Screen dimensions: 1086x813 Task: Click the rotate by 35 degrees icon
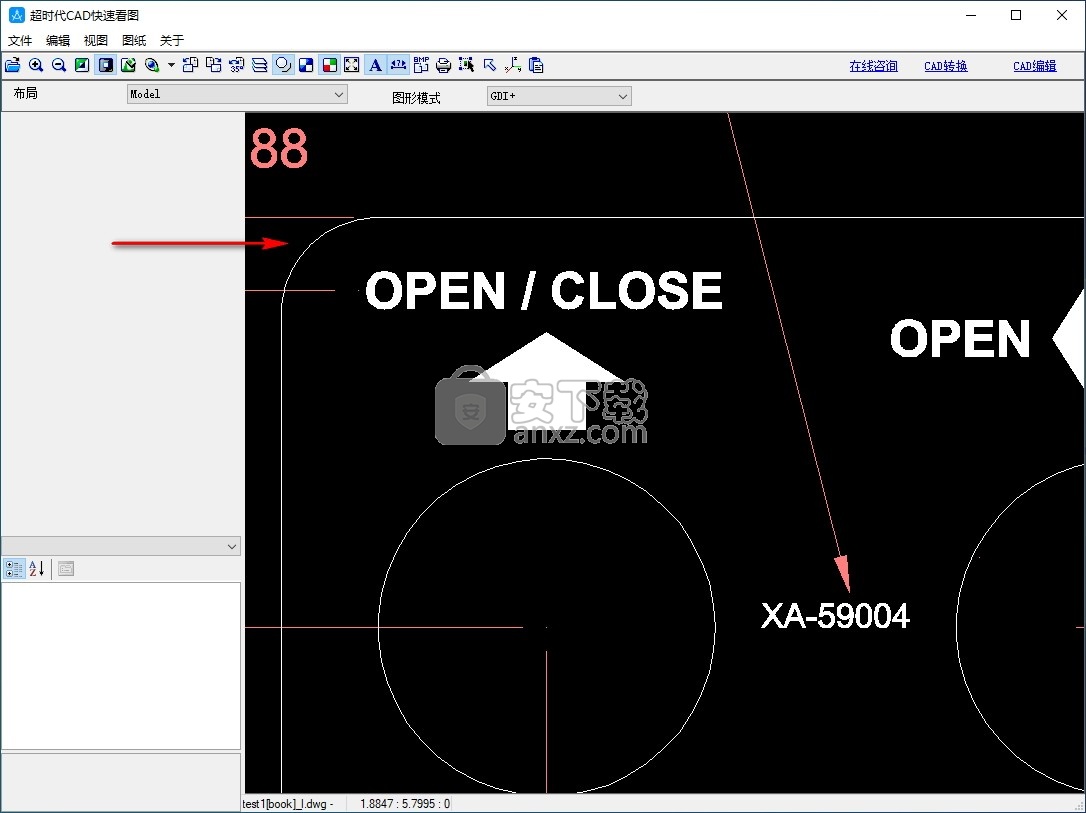[x=237, y=65]
